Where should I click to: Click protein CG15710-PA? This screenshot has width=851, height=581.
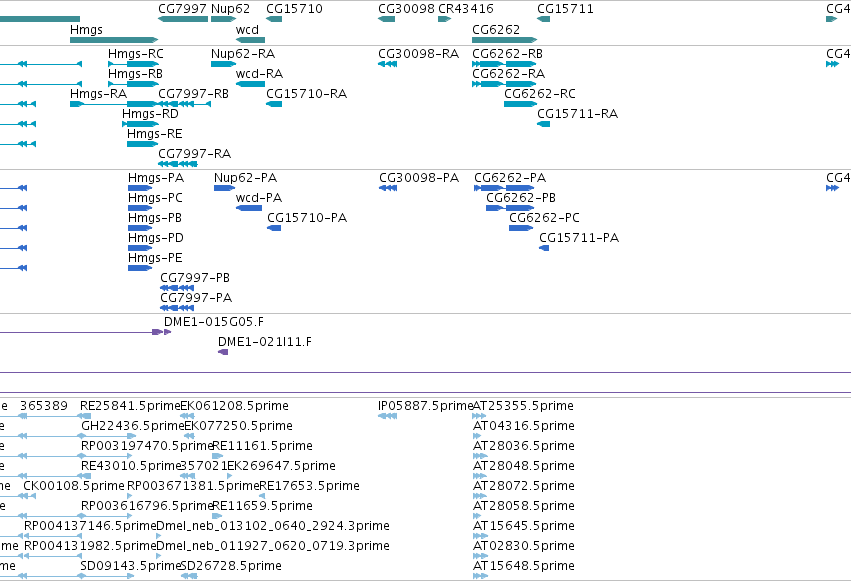pos(307,218)
